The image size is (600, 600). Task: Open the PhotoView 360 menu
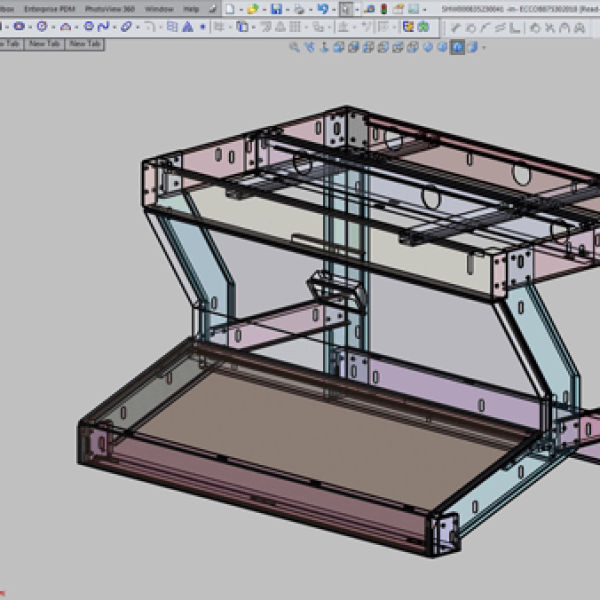[110, 8]
